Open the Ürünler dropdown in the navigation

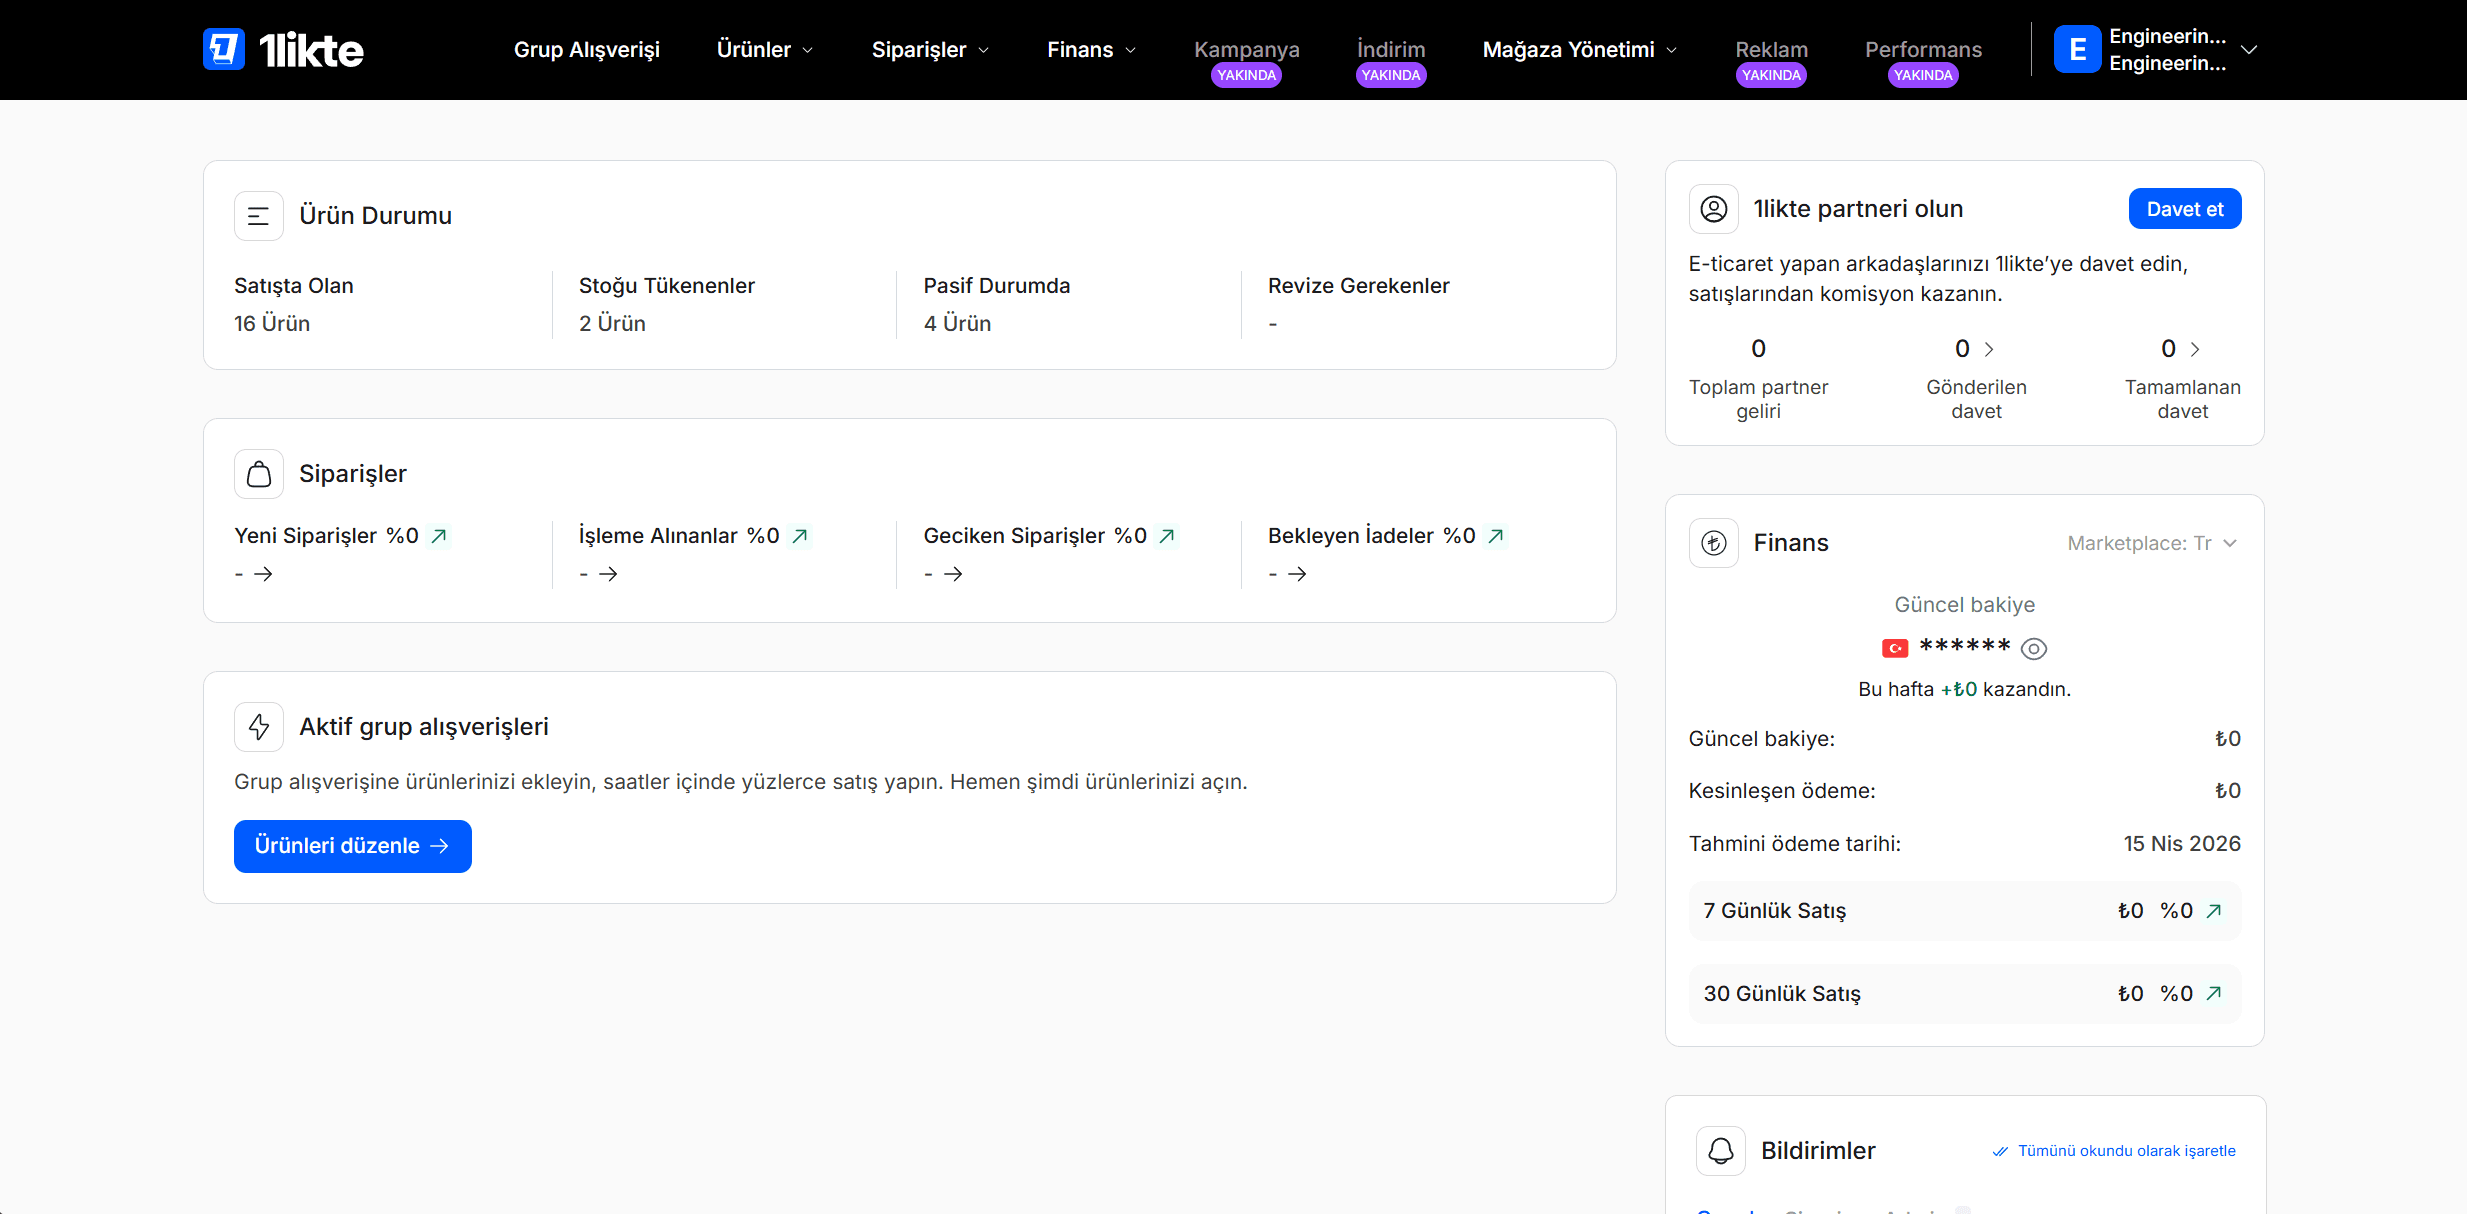(764, 49)
